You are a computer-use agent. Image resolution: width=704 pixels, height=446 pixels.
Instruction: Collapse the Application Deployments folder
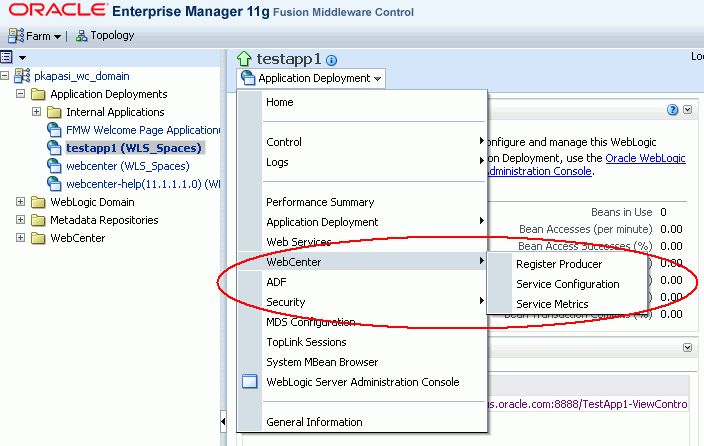20,94
